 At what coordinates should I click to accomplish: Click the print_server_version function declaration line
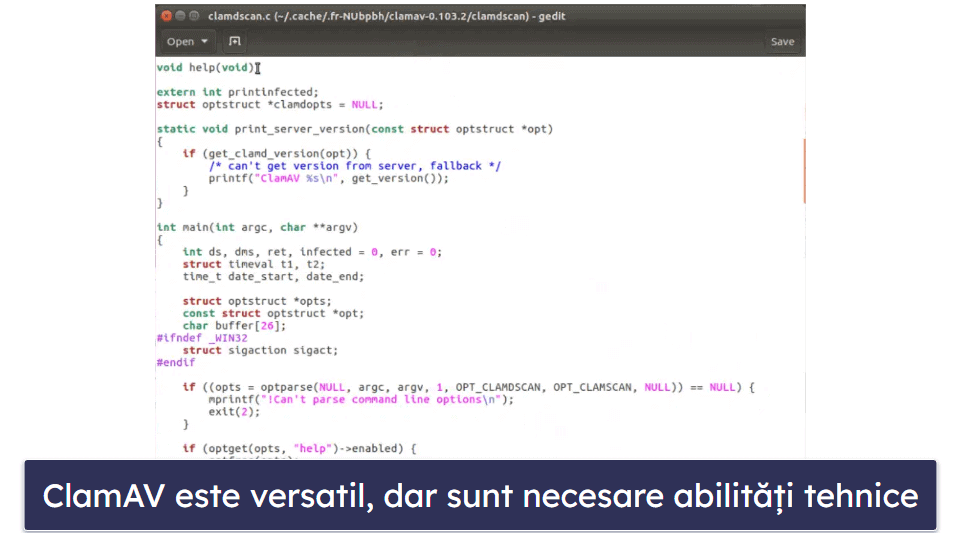[x=355, y=129]
